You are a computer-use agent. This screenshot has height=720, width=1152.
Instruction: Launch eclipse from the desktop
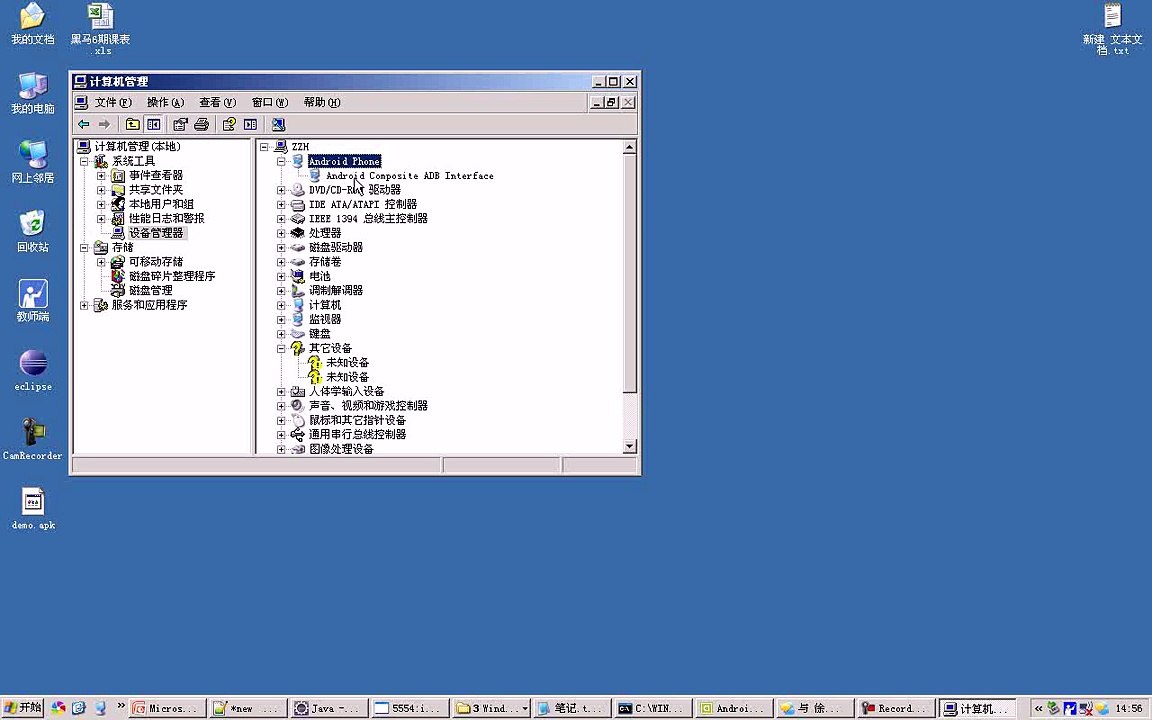33,370
